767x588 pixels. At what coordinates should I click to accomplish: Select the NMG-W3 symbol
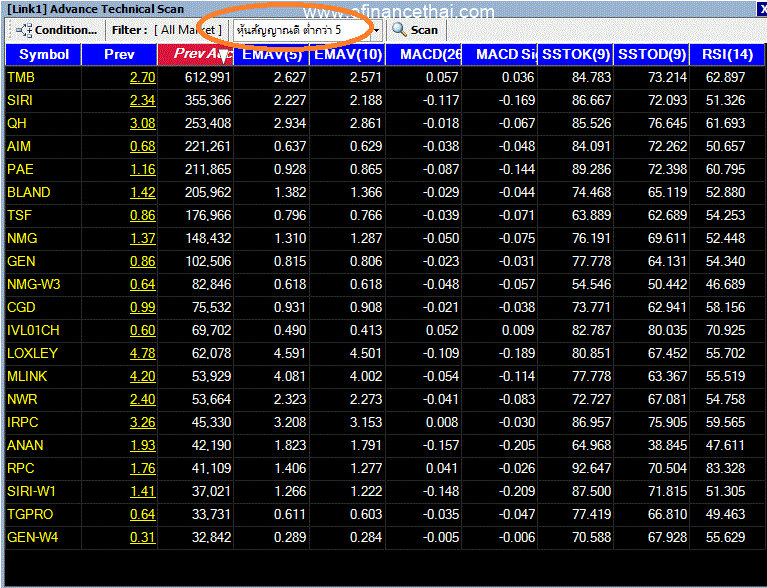(x=34, y=284)
